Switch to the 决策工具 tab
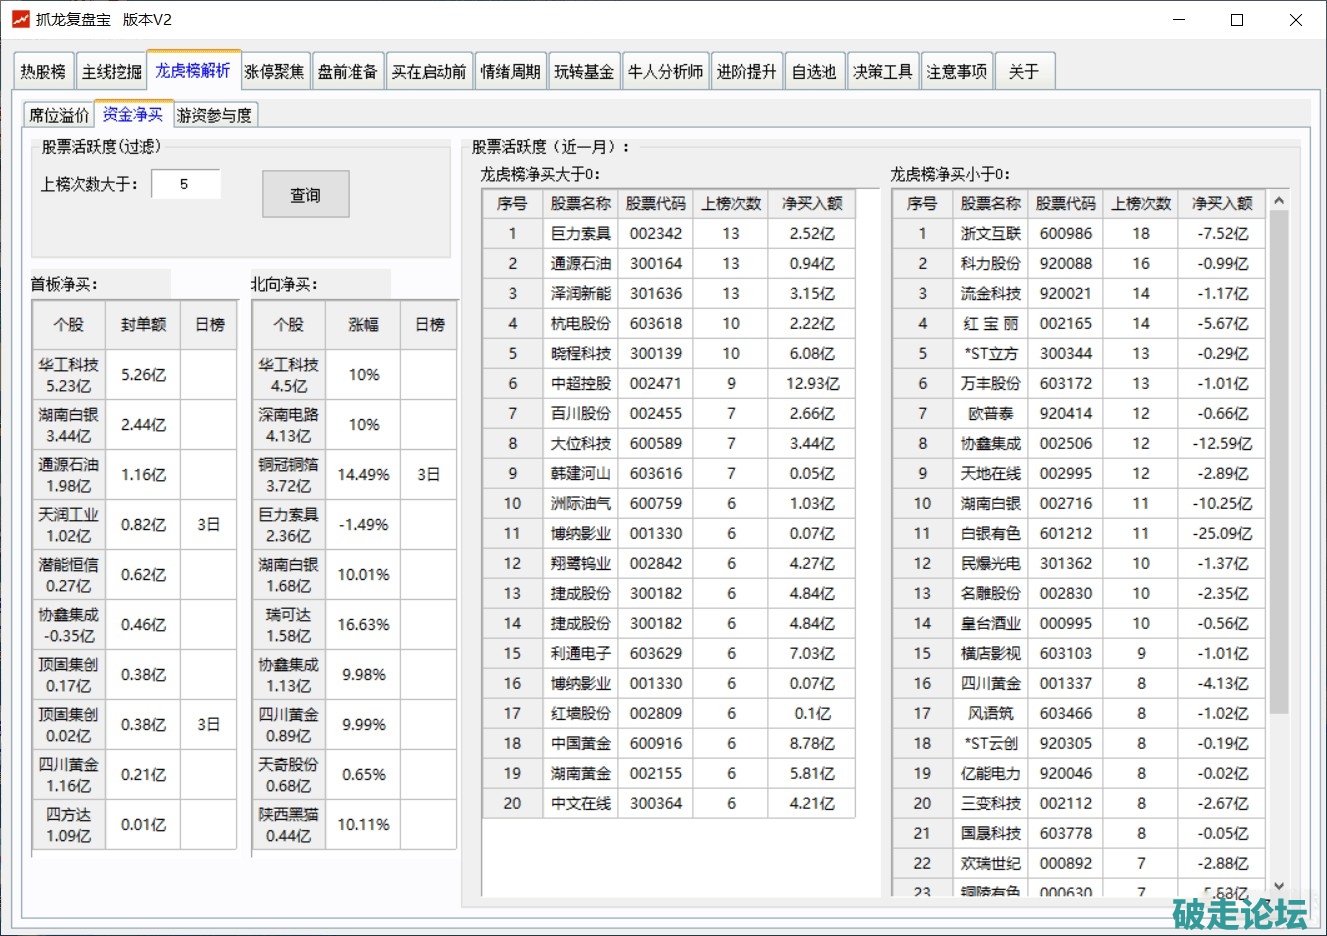The image size is (1327, 936). [x=882, y=72]
